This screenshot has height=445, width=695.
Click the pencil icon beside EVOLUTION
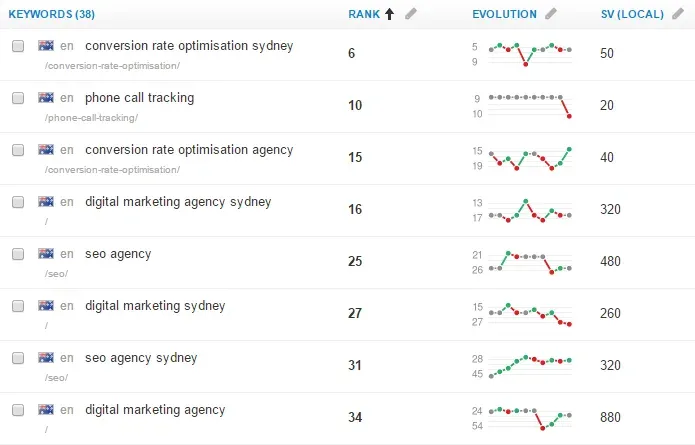[551, 14]
